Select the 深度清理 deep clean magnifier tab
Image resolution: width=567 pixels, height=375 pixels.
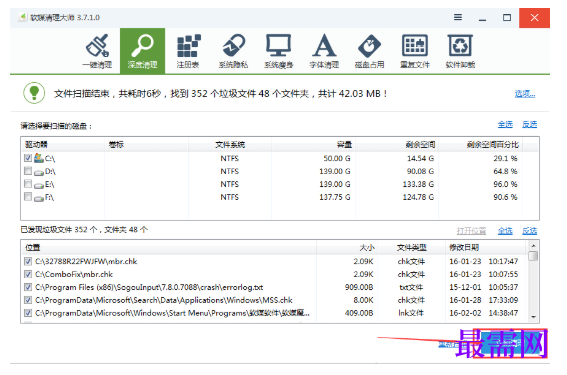click(x=142, y=51)
